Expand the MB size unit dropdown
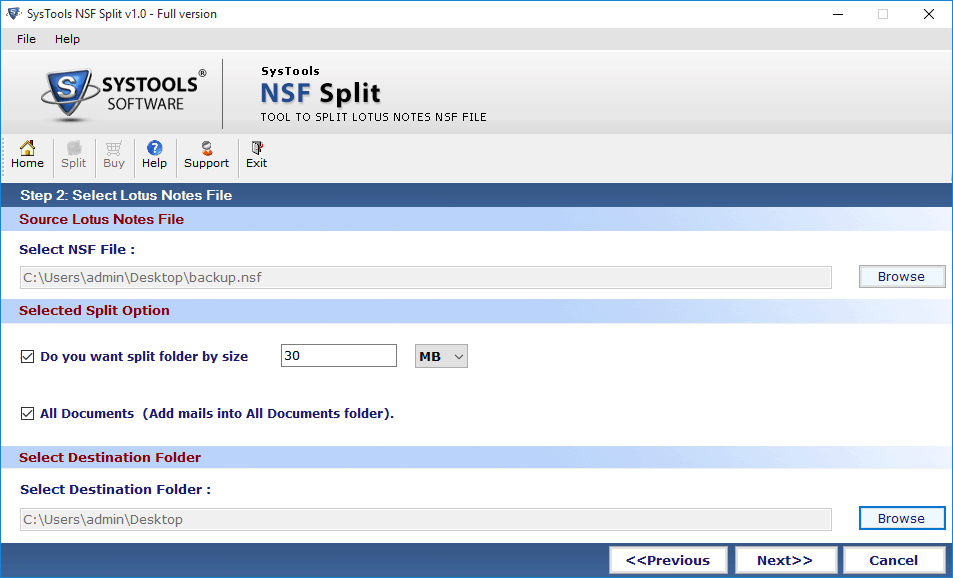The width and height of the screenshot is (953, 578). [441, 356]
